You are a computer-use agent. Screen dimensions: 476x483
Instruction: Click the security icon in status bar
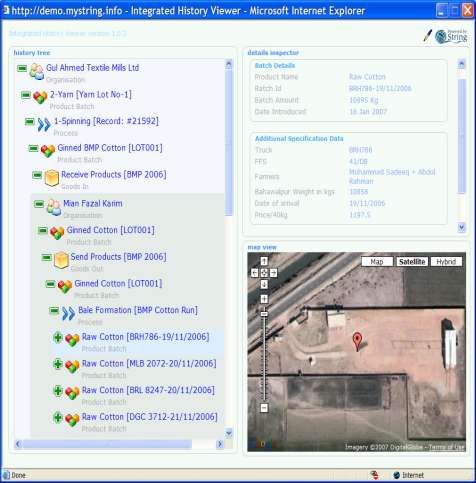point(375,475)
